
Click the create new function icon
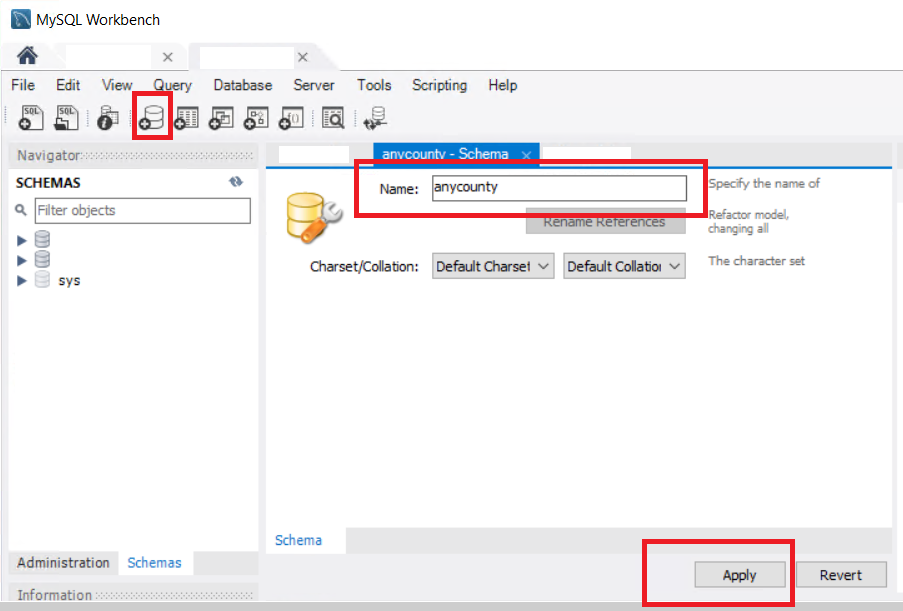(291, 117)
